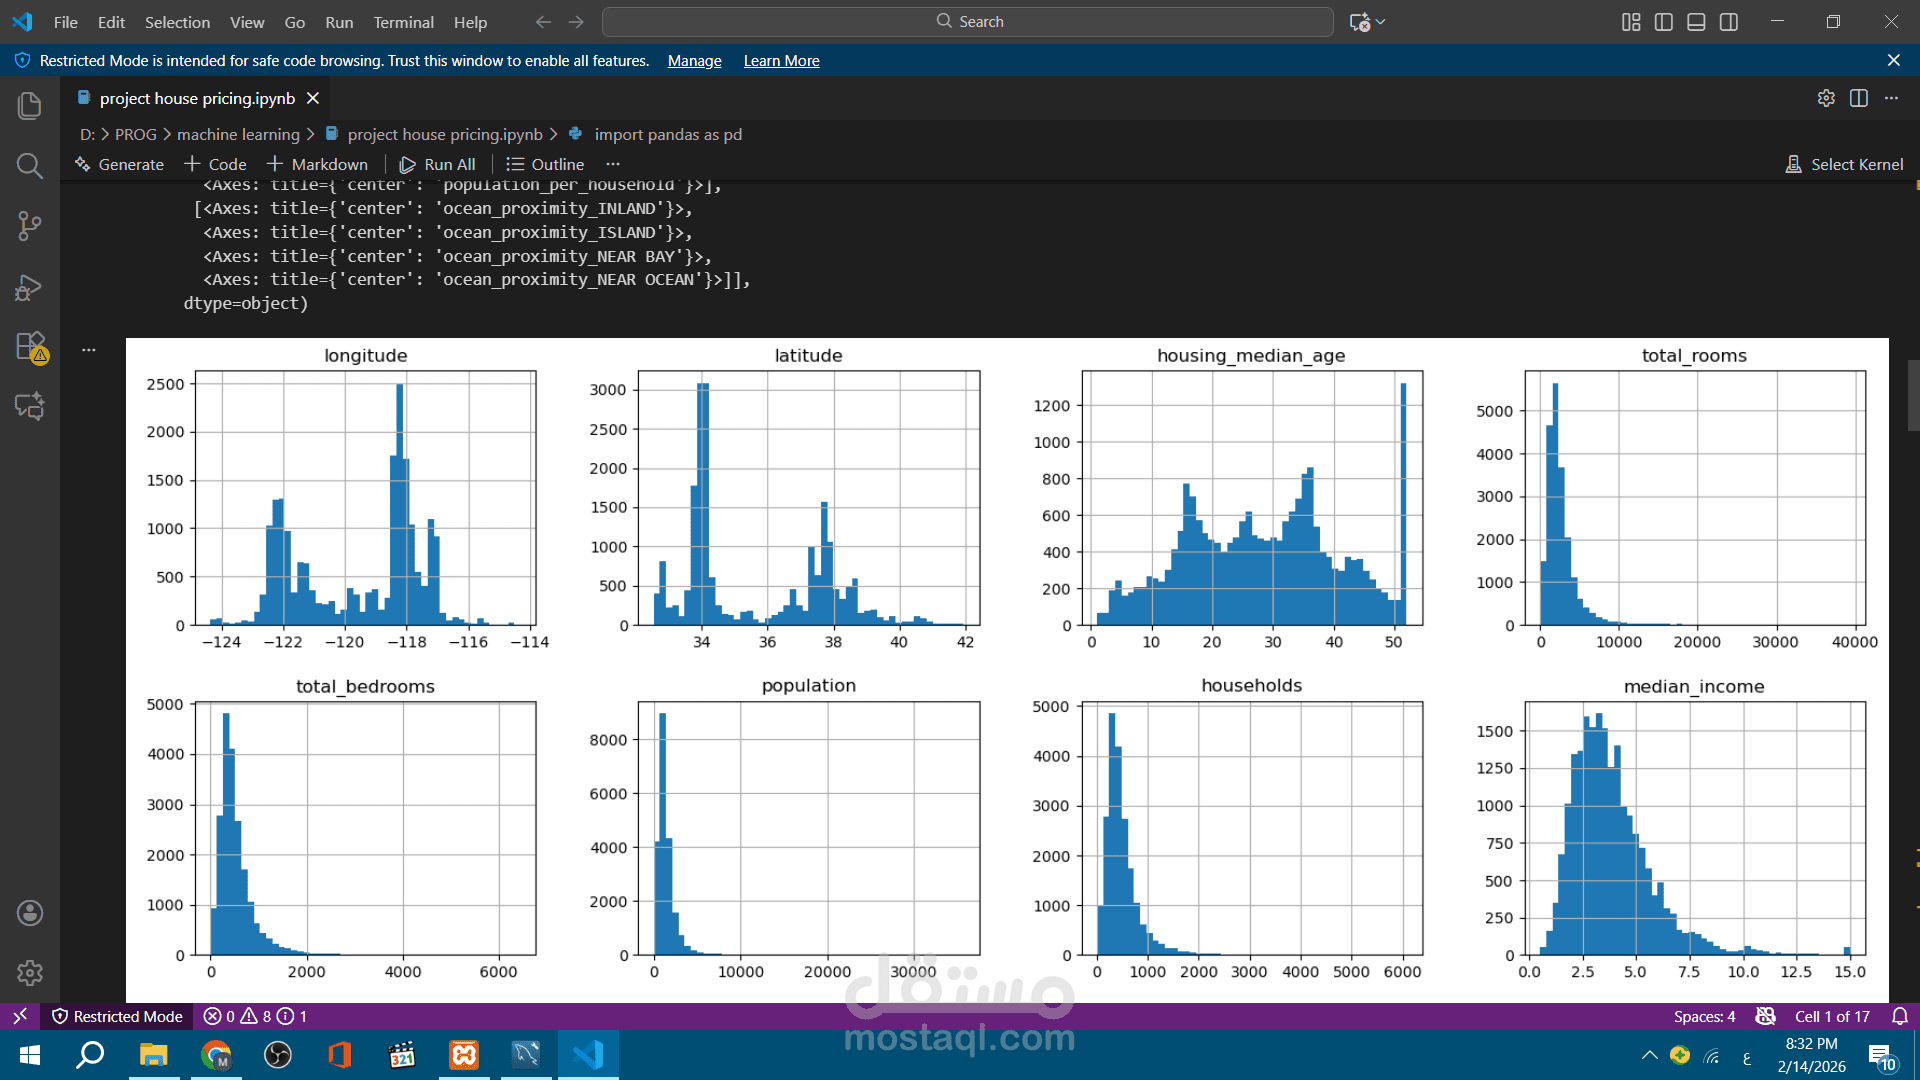Click the Run All button

click(438, 164)
